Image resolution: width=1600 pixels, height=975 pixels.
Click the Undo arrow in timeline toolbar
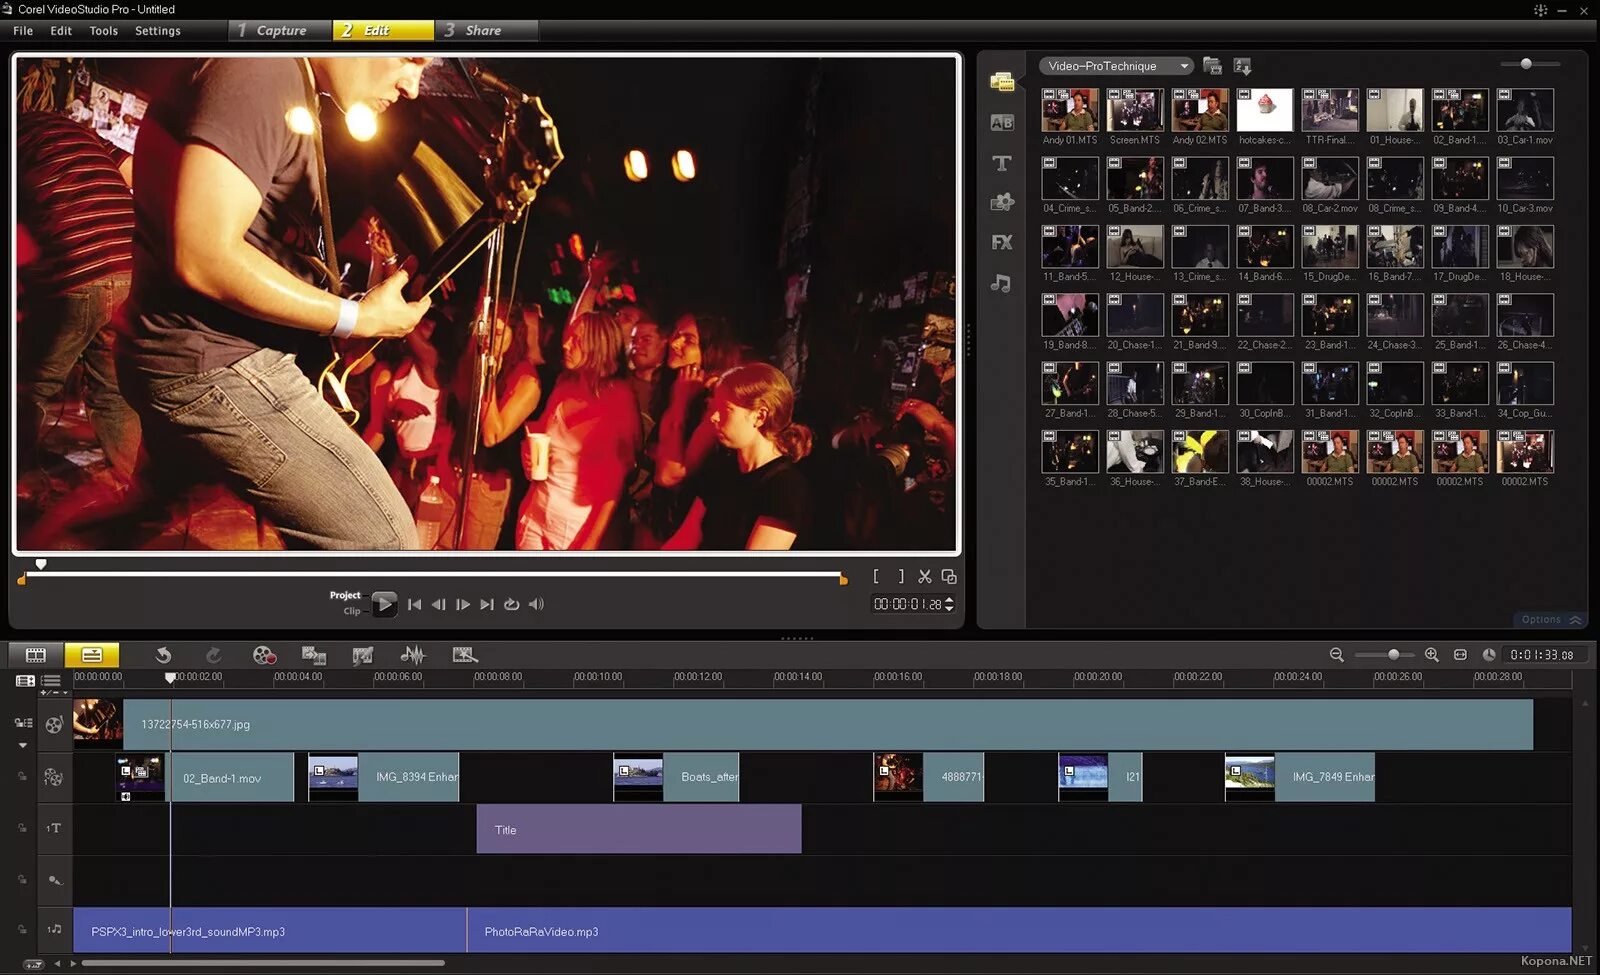[163, 655]
